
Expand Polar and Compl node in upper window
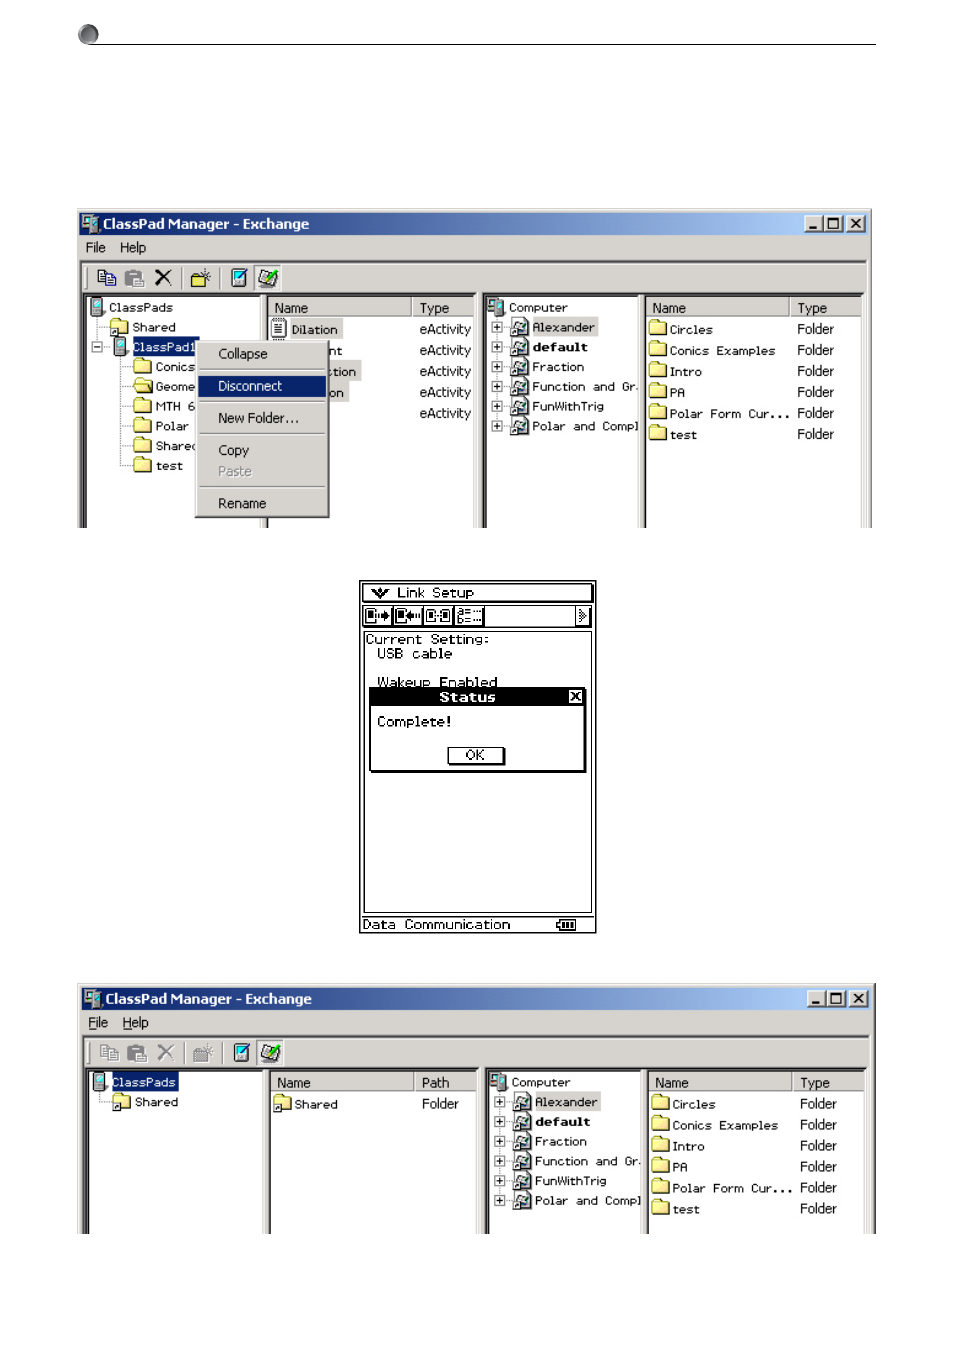click(497, 426)
